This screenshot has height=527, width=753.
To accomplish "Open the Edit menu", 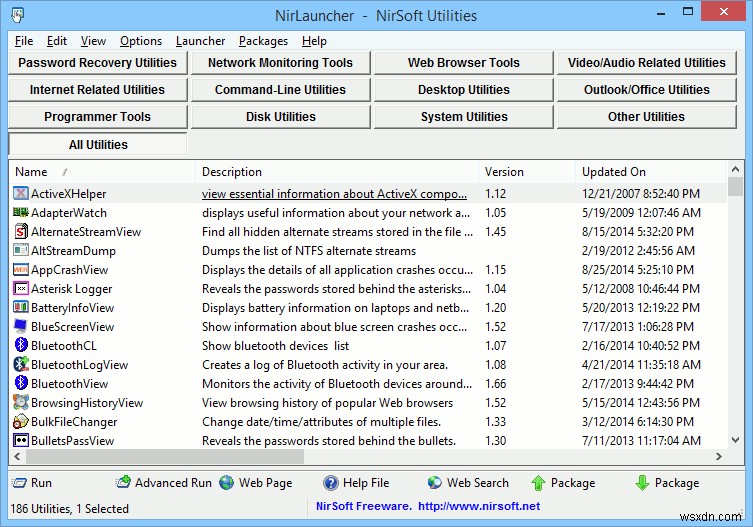I will tap(57, 41).
